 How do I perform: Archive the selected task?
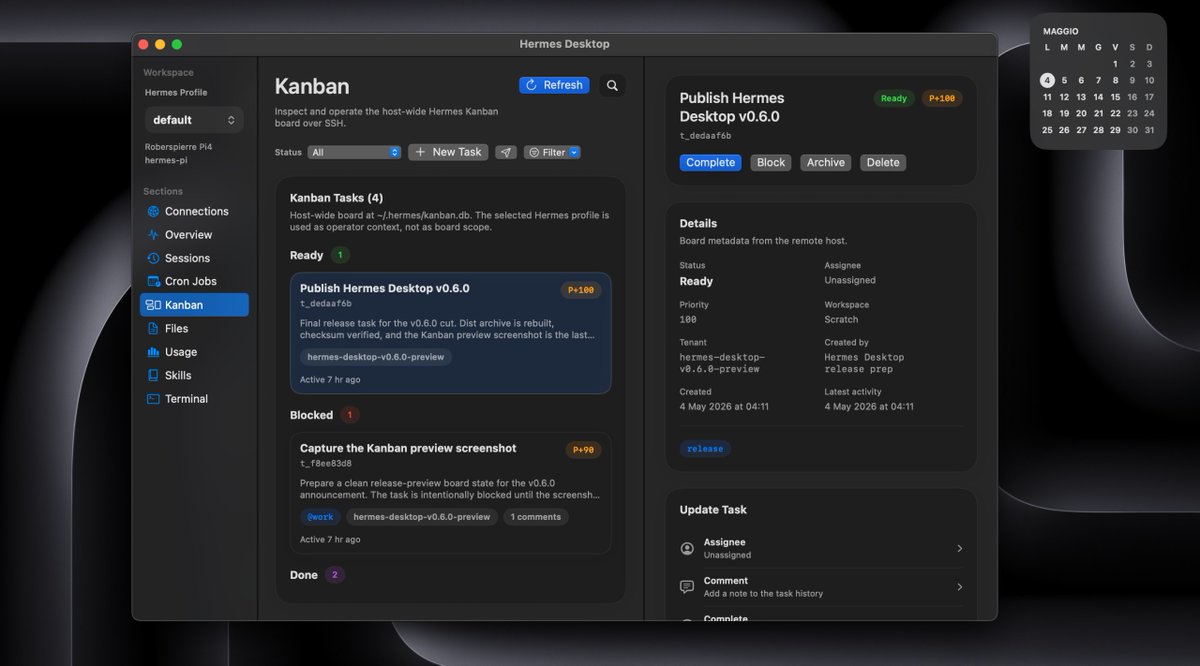826,162
